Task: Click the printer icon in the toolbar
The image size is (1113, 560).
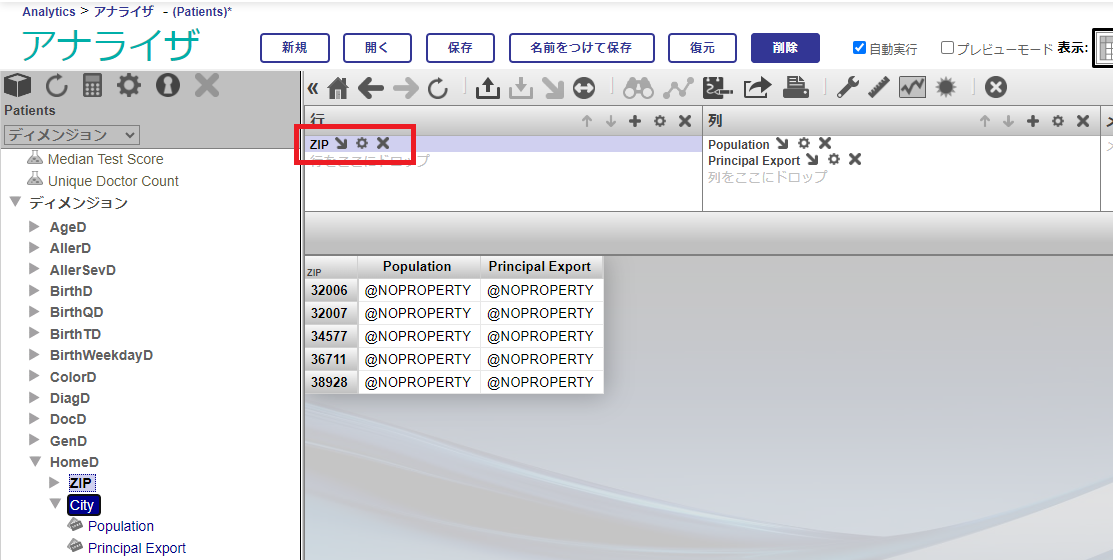Action: (x=795, y=88)
